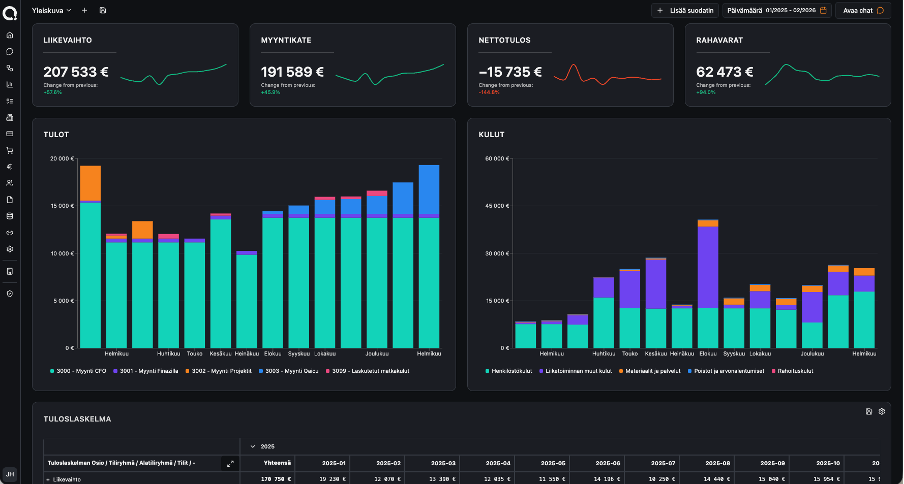The height and width of the screenshot is (484, 904).
Task: Open the Päivämäärä date range picker
Action: click(x=777, y=10)
